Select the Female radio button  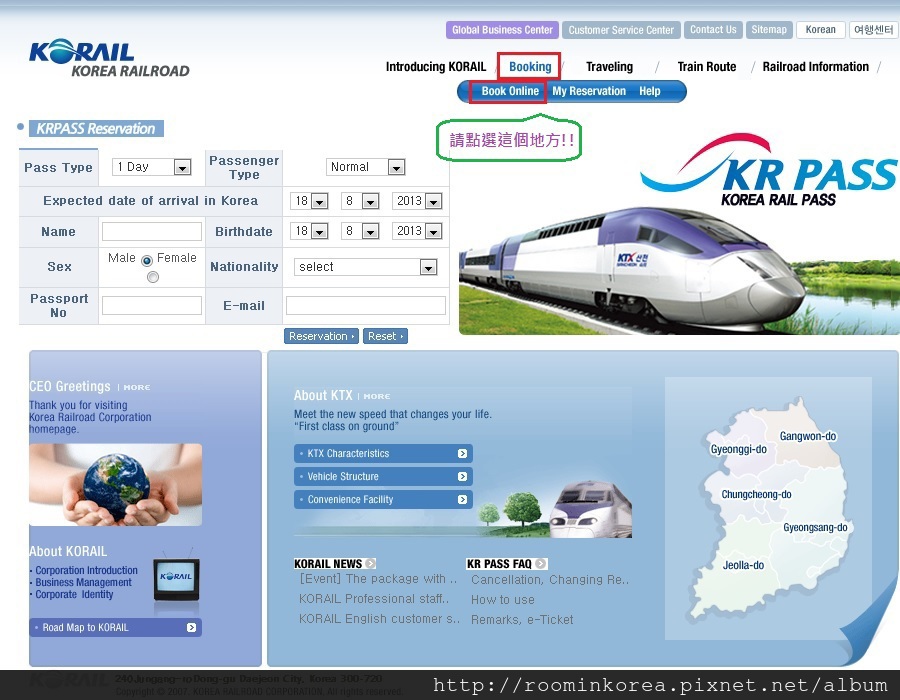point(153,277)
